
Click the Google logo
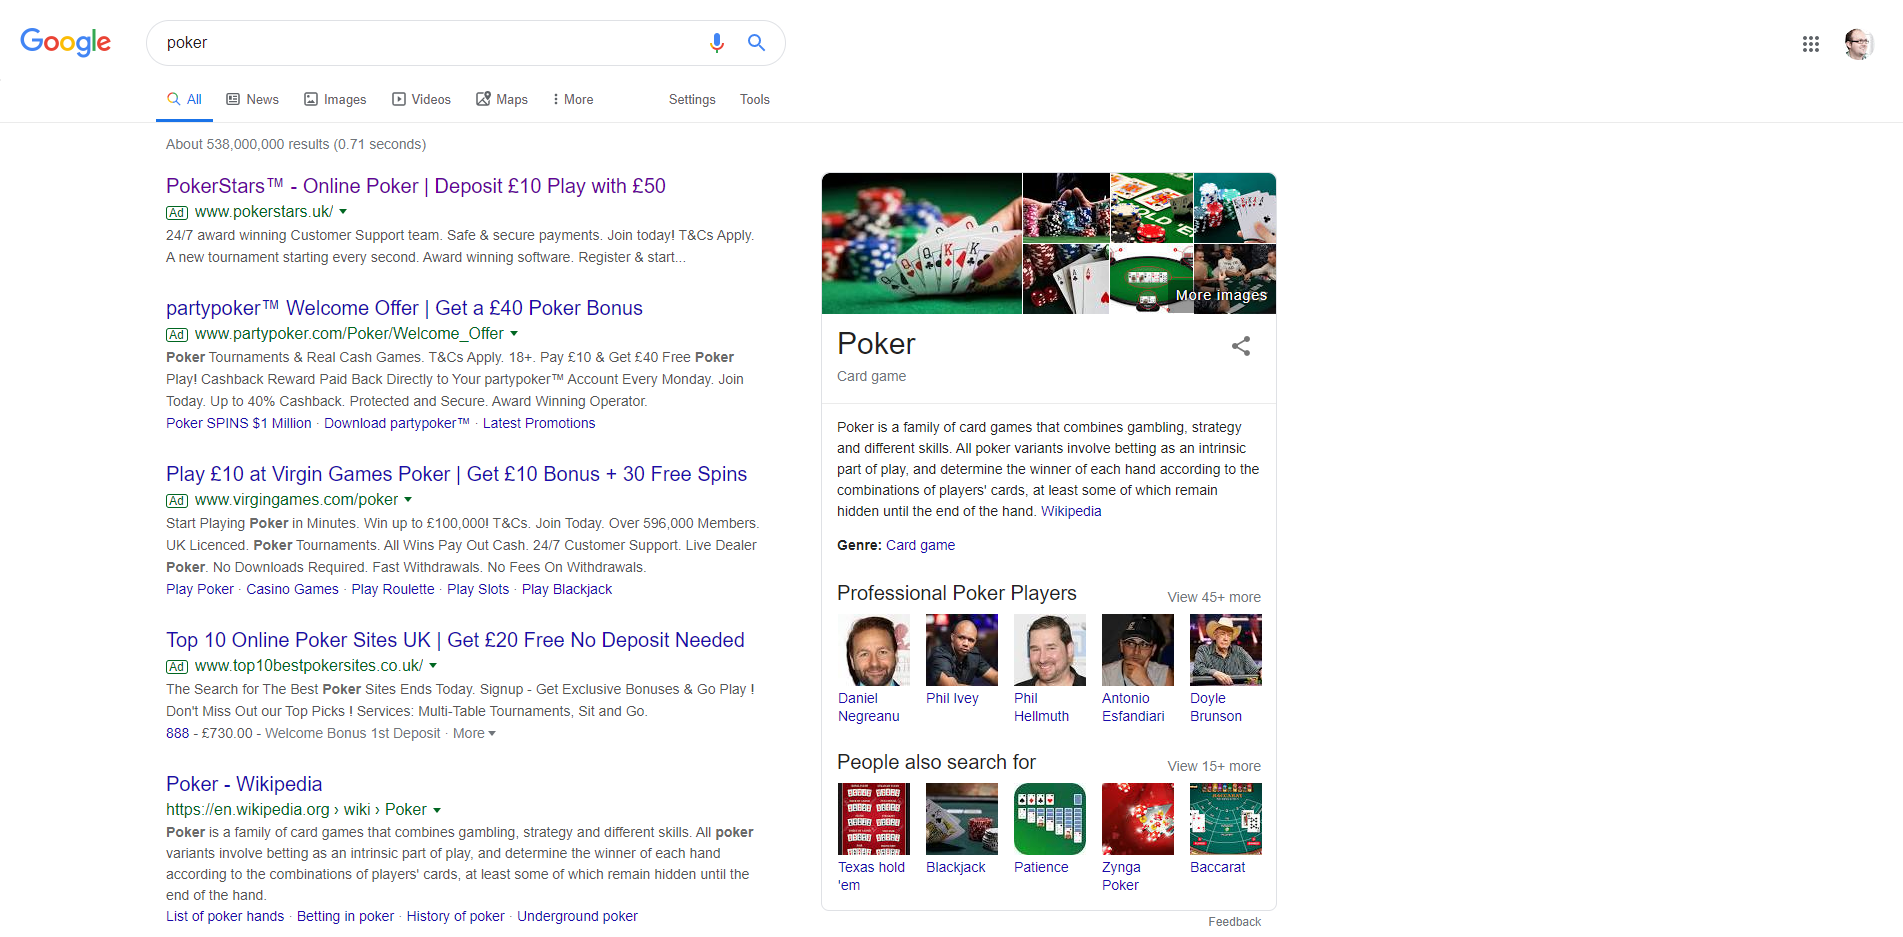click(65, 42)
